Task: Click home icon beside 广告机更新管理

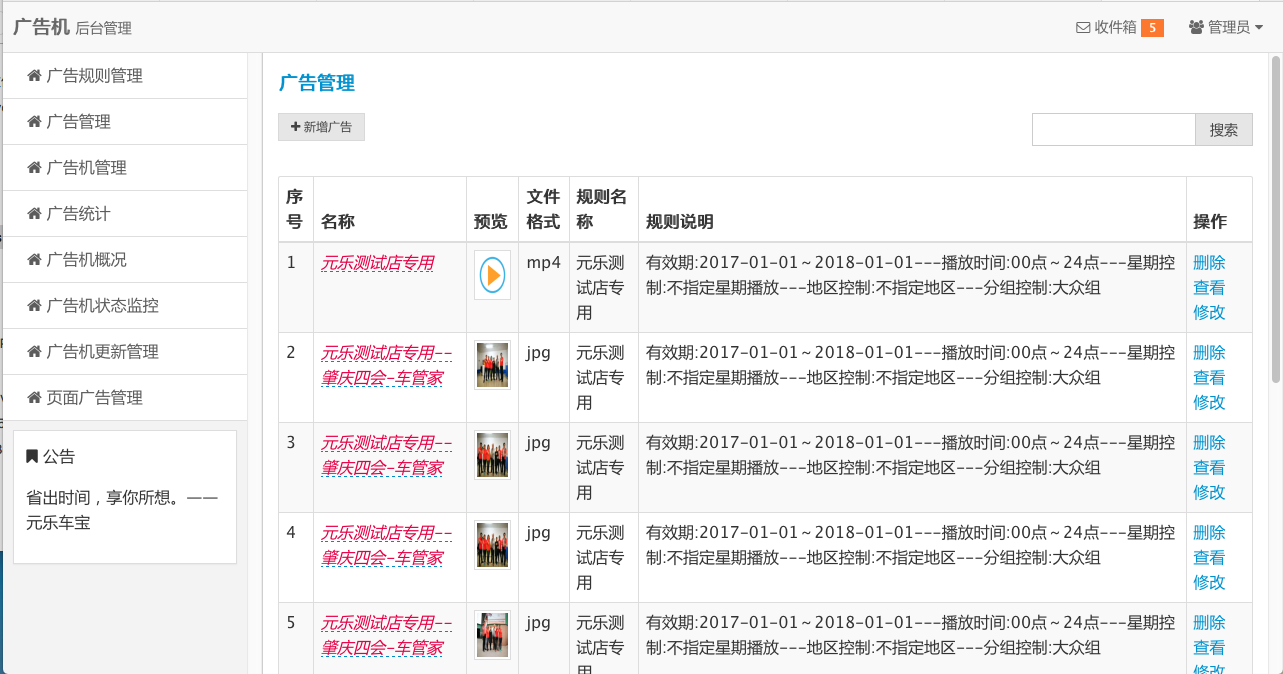Action: 34,352
